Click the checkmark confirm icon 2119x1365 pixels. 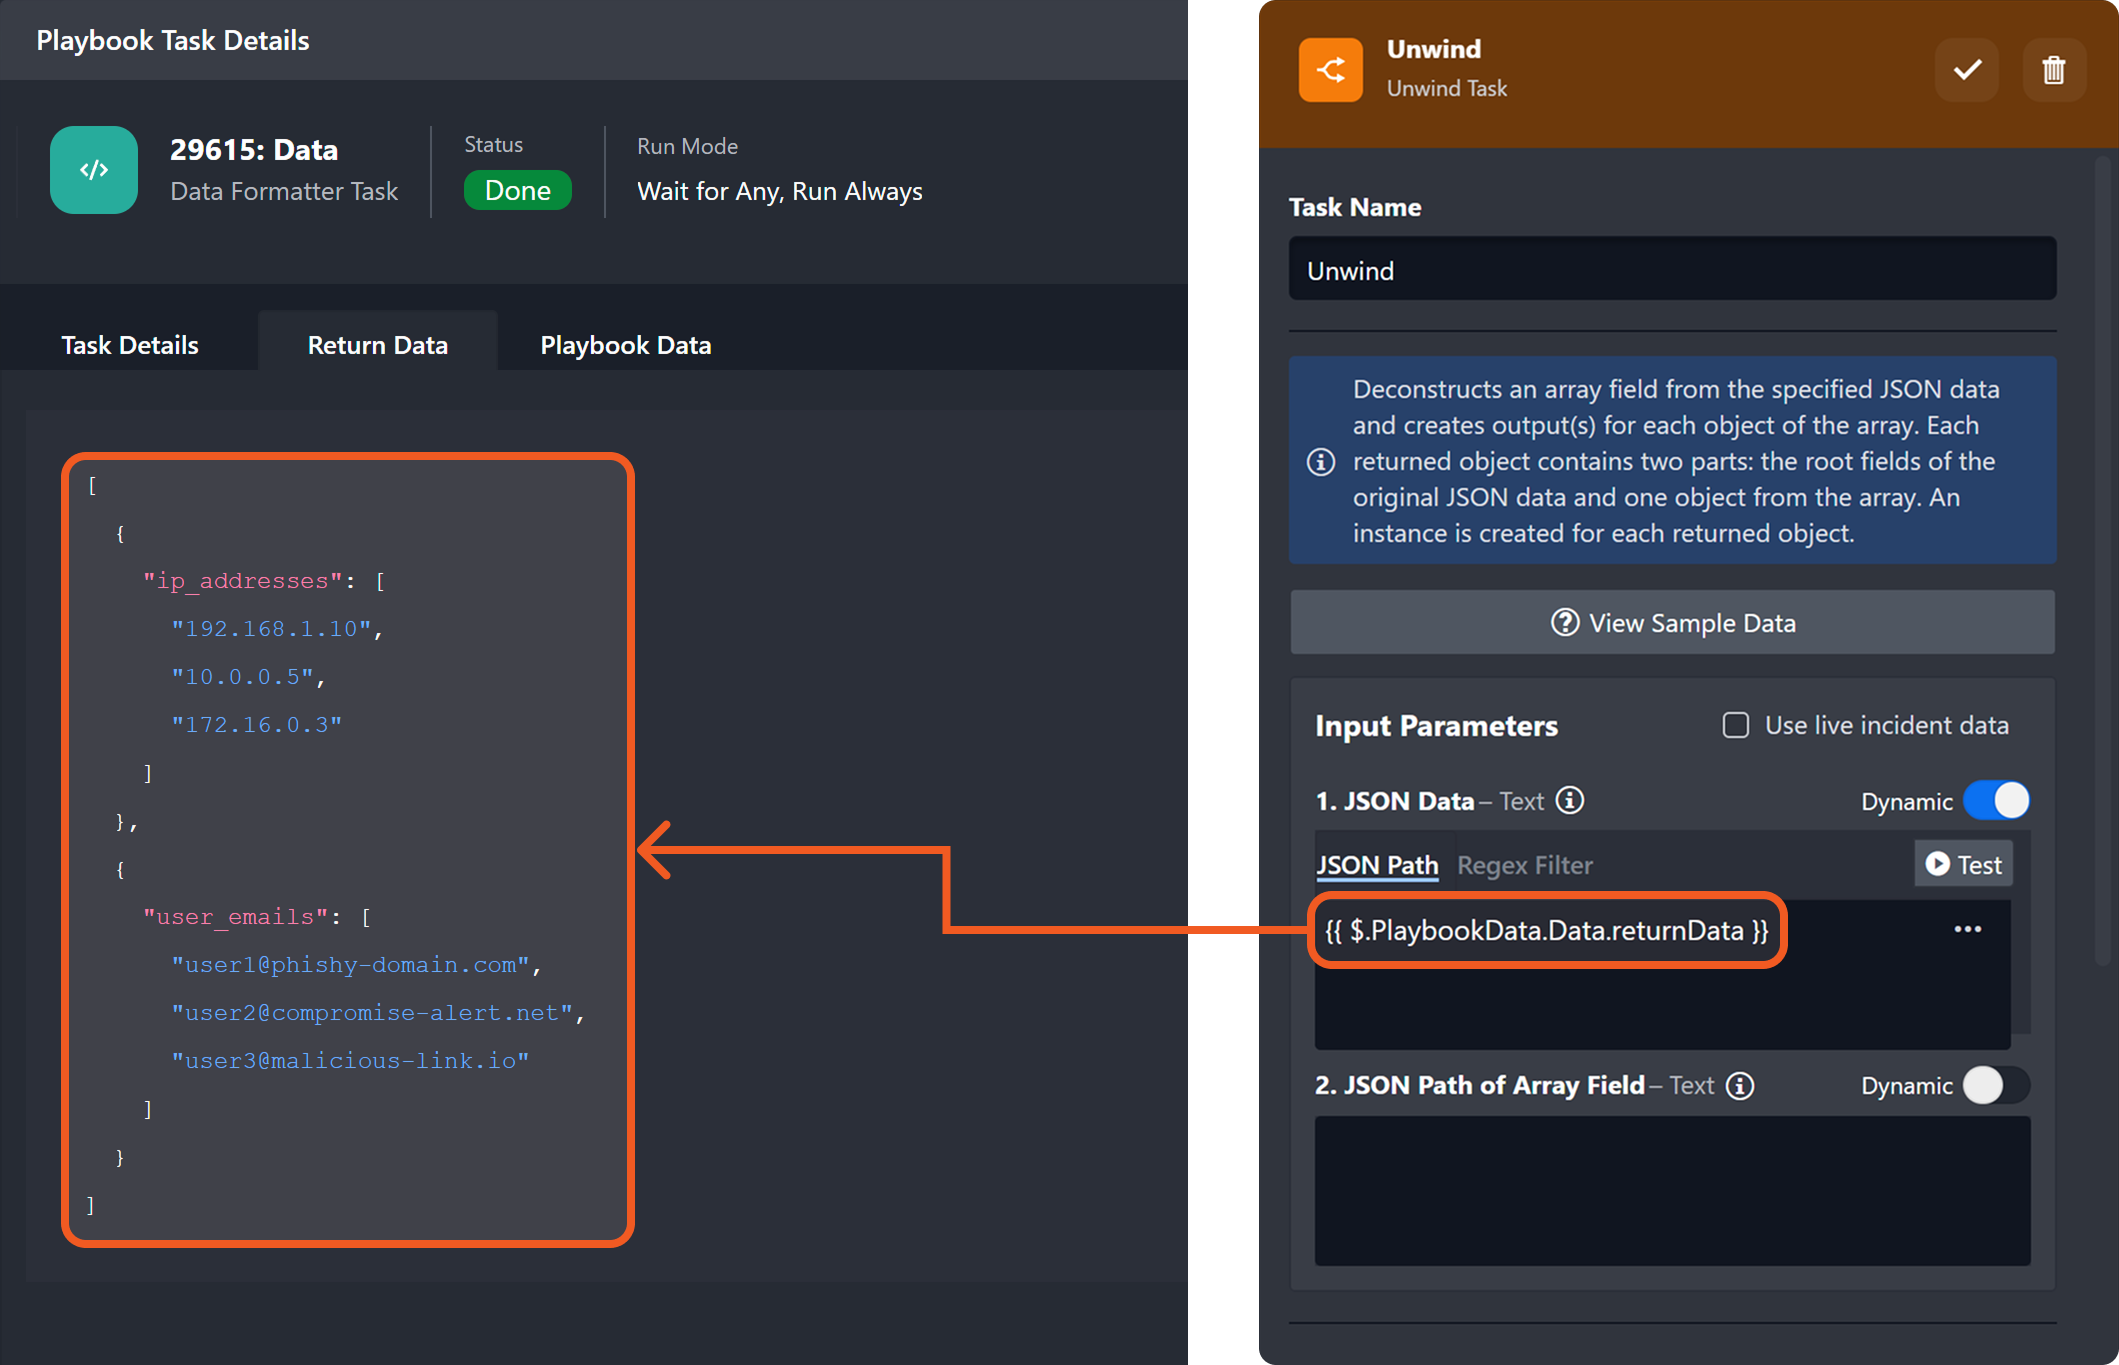tap(1966, 70)
